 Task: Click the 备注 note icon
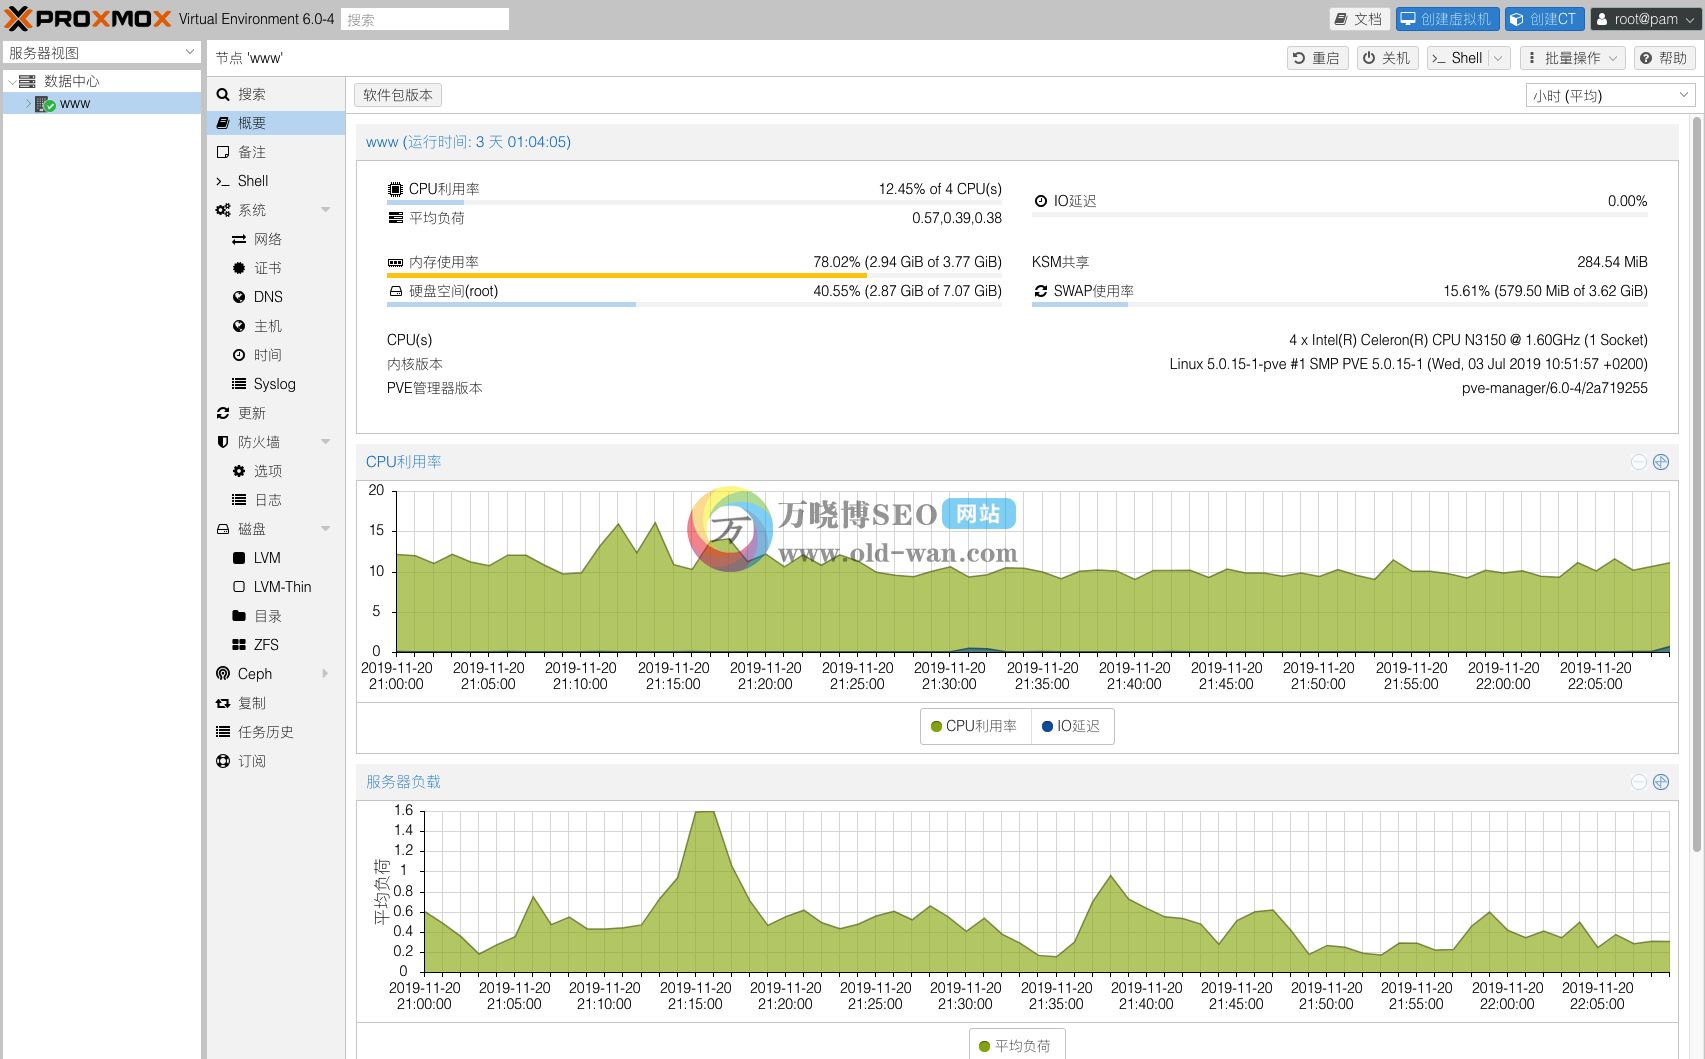(223, 152)
